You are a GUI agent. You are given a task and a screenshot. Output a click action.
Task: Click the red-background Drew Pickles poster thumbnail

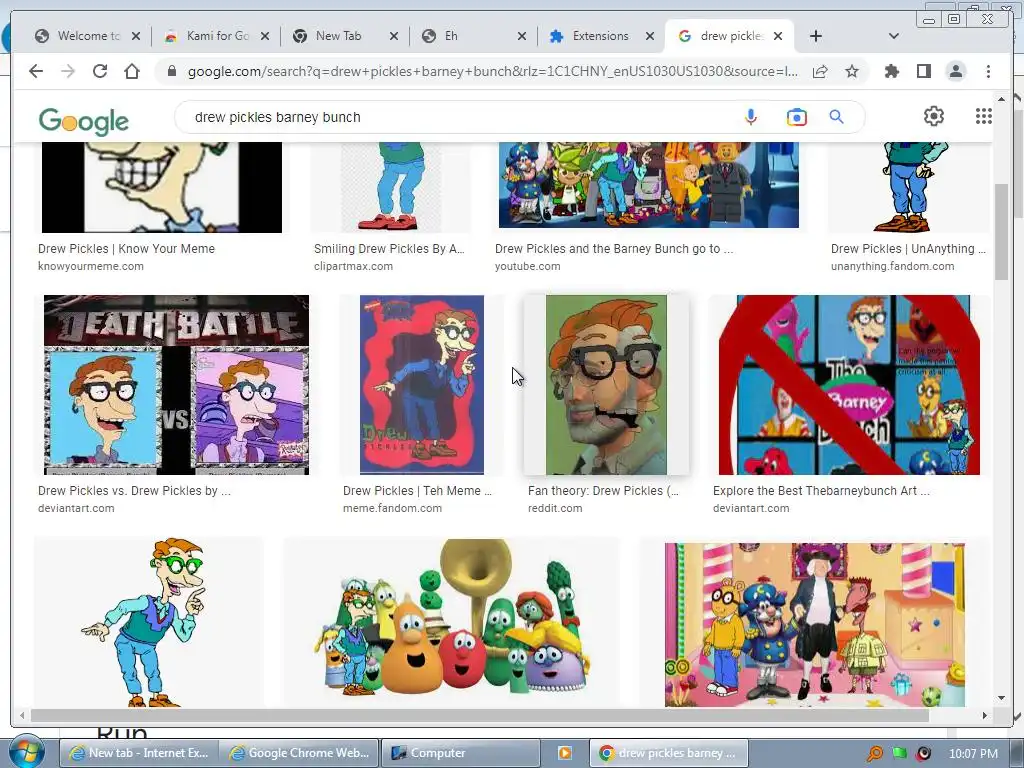(422, 385)
